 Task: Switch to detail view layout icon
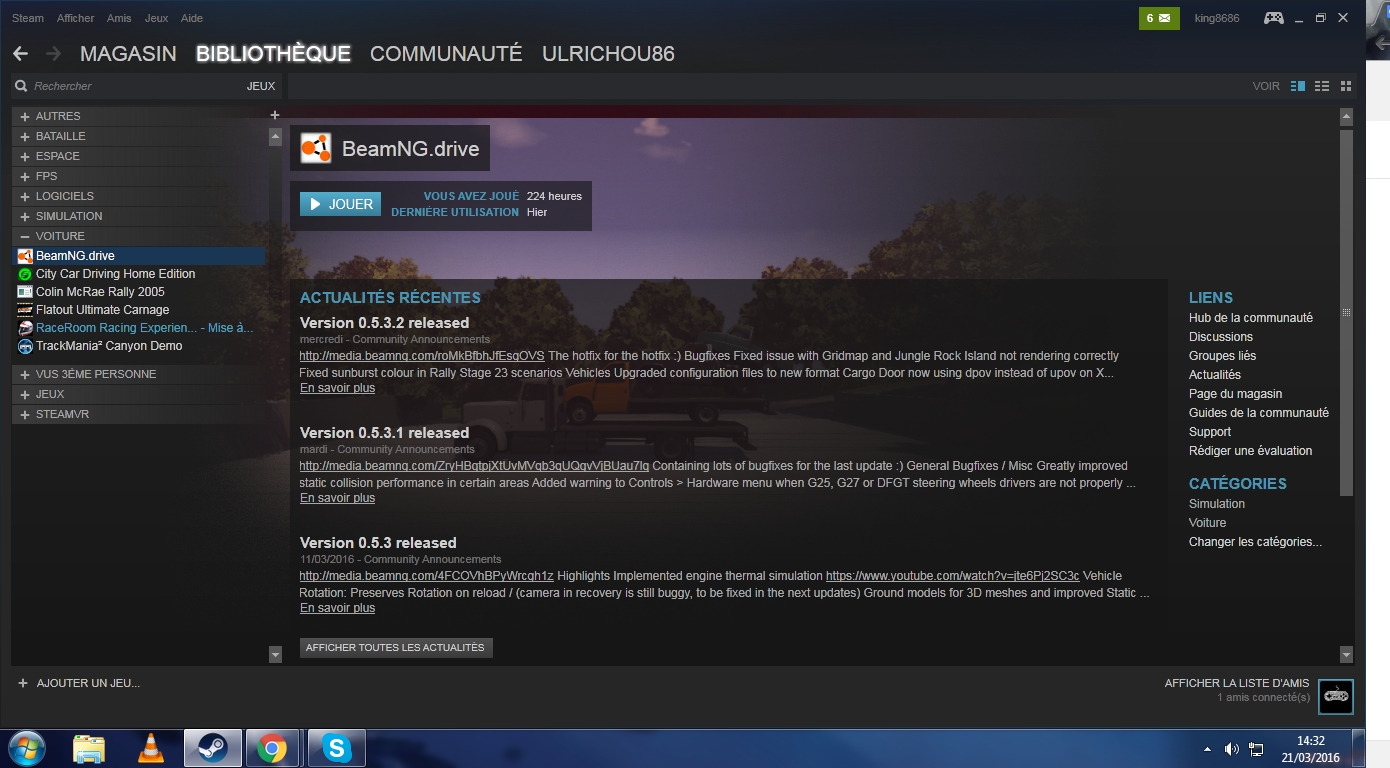pyautogui.click(x=1298, y=86)
